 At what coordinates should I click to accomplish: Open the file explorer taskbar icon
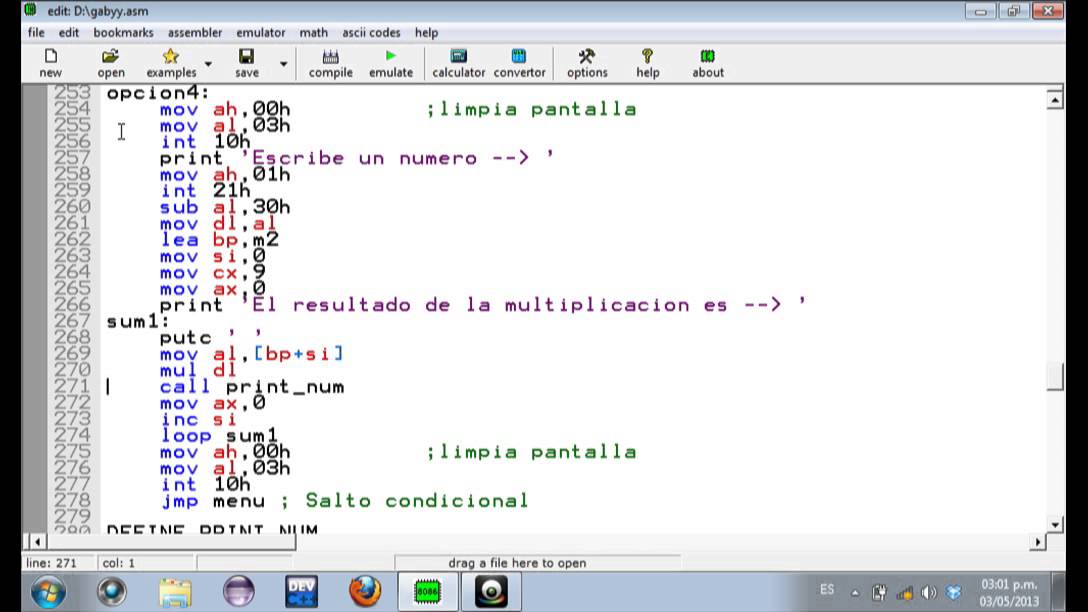pyautogui.click(x=175, y=593)
